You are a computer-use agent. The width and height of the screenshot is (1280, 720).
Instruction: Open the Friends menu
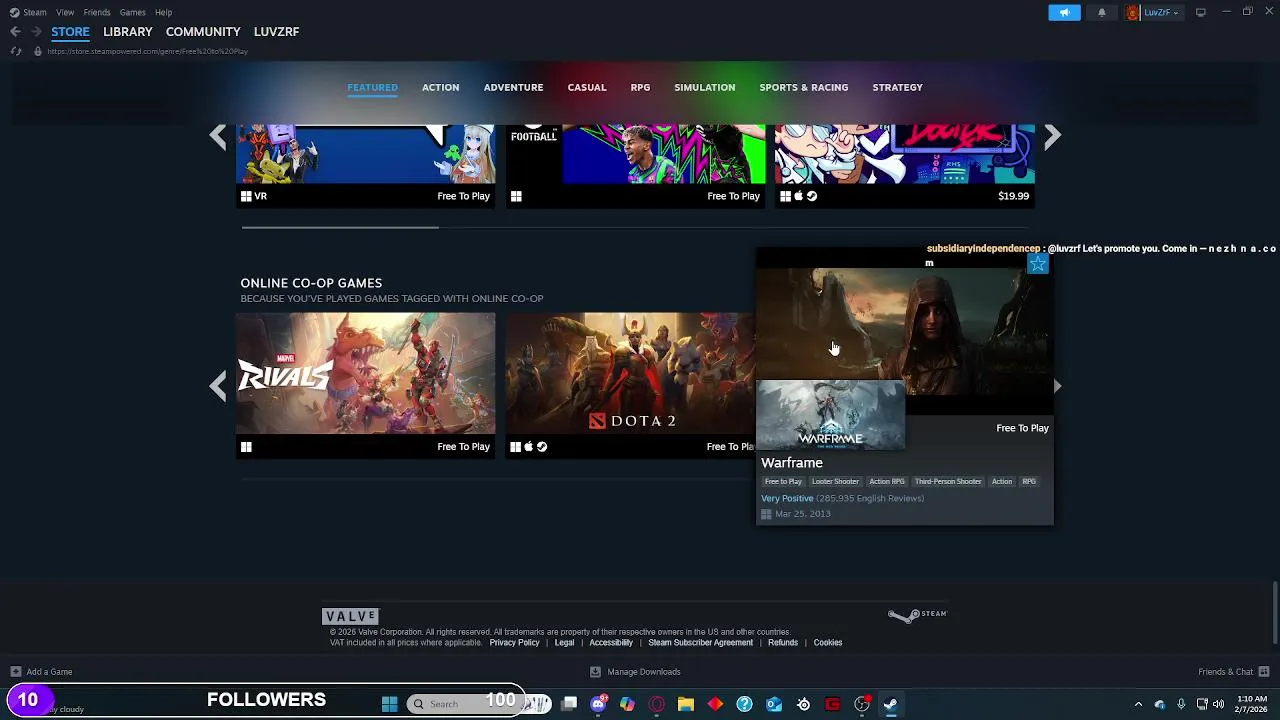point(97,12)
